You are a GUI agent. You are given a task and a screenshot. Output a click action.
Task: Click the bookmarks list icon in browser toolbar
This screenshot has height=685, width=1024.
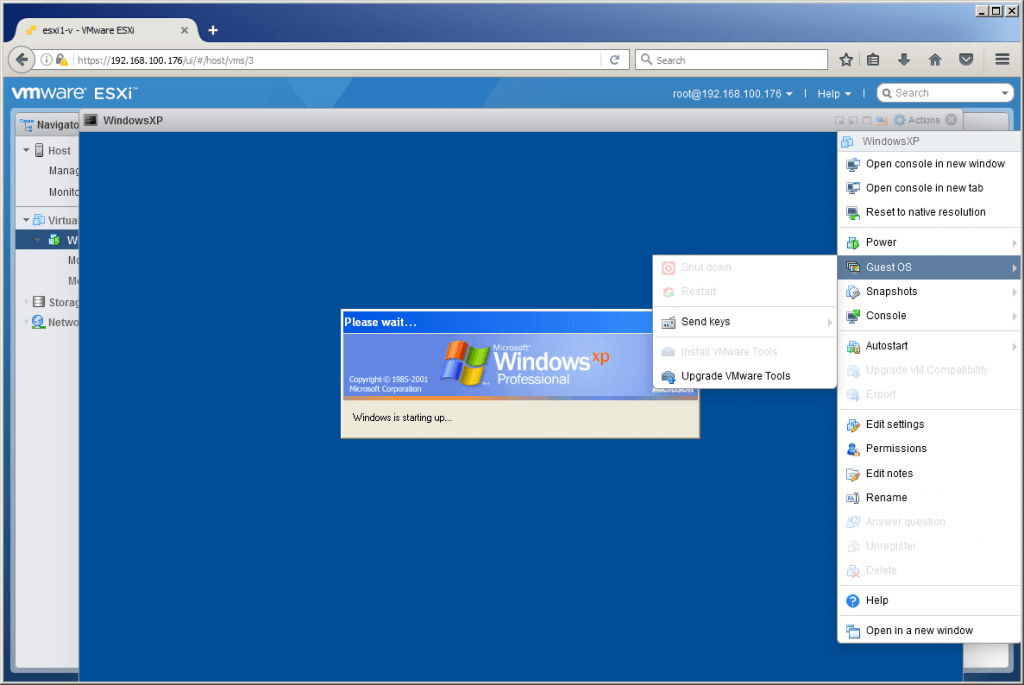tap(873, 60)
